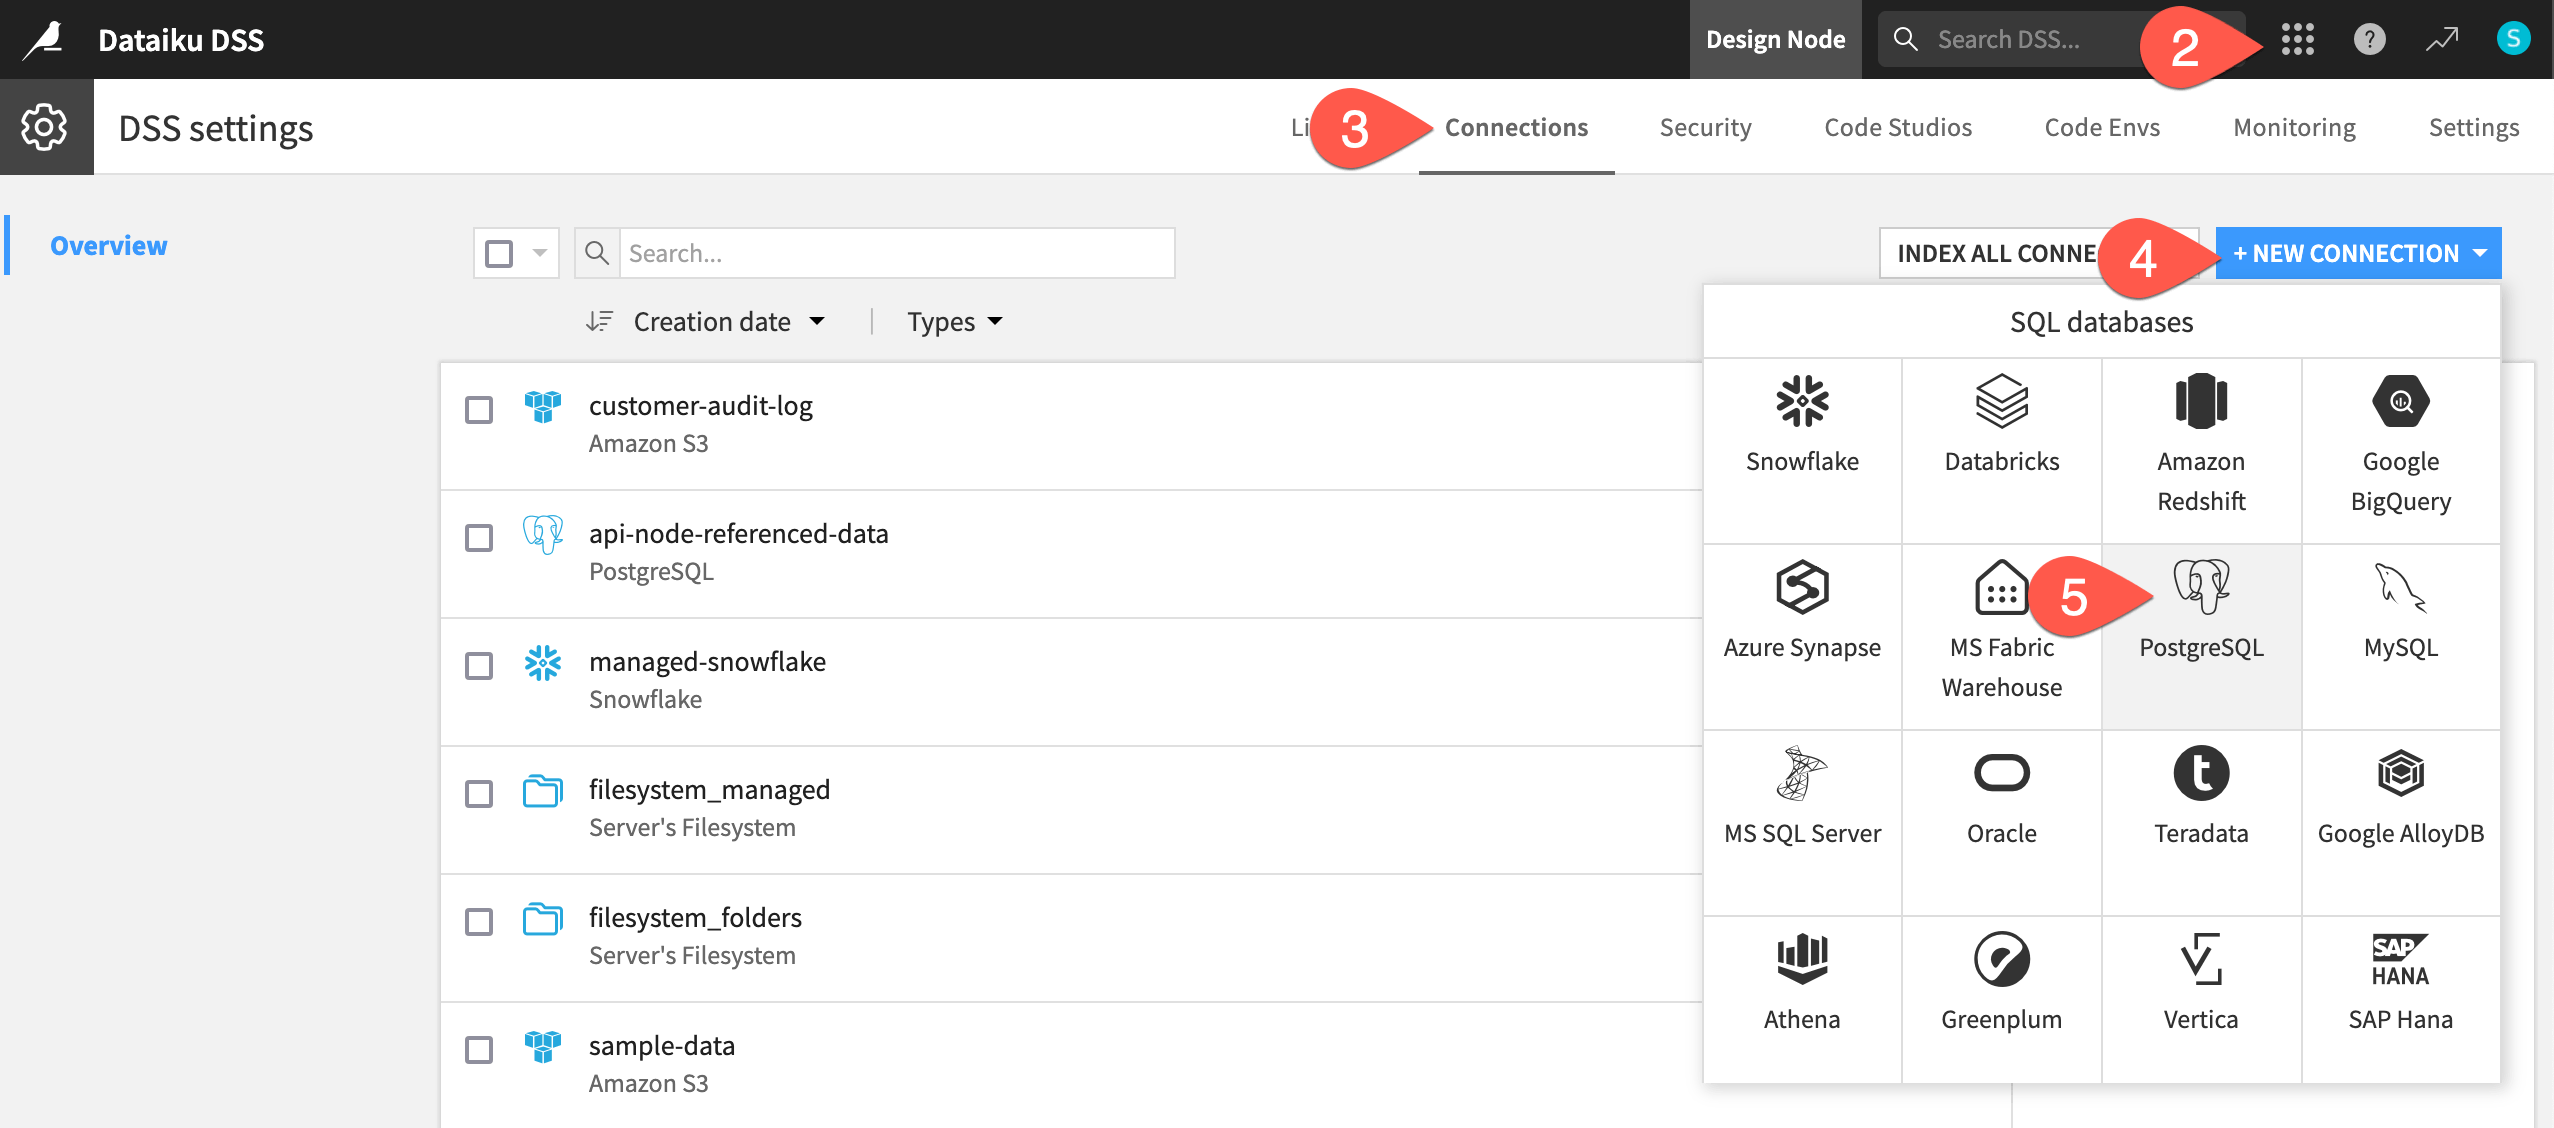
Task: Click the + NEW CONNECTION button
Action: (2348, 253)
